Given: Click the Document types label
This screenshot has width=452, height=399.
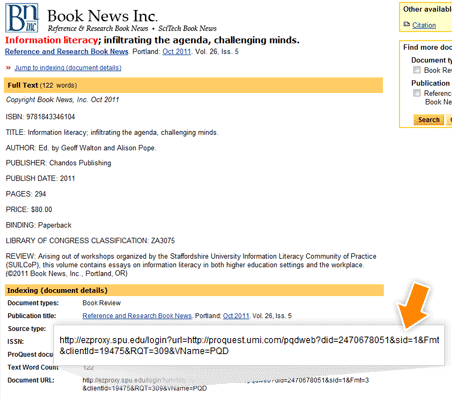Looking at the screenshot, I should click(x=33, y=303).
